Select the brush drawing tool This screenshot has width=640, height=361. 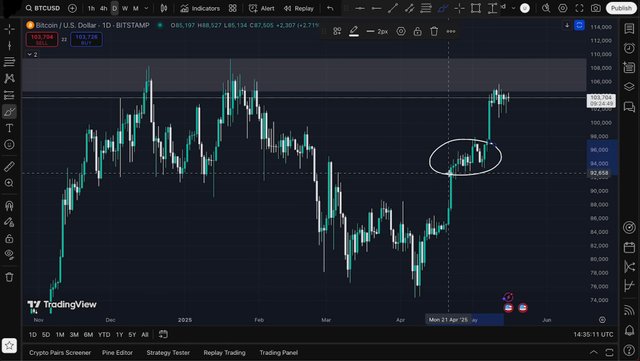tap(9, 111)
